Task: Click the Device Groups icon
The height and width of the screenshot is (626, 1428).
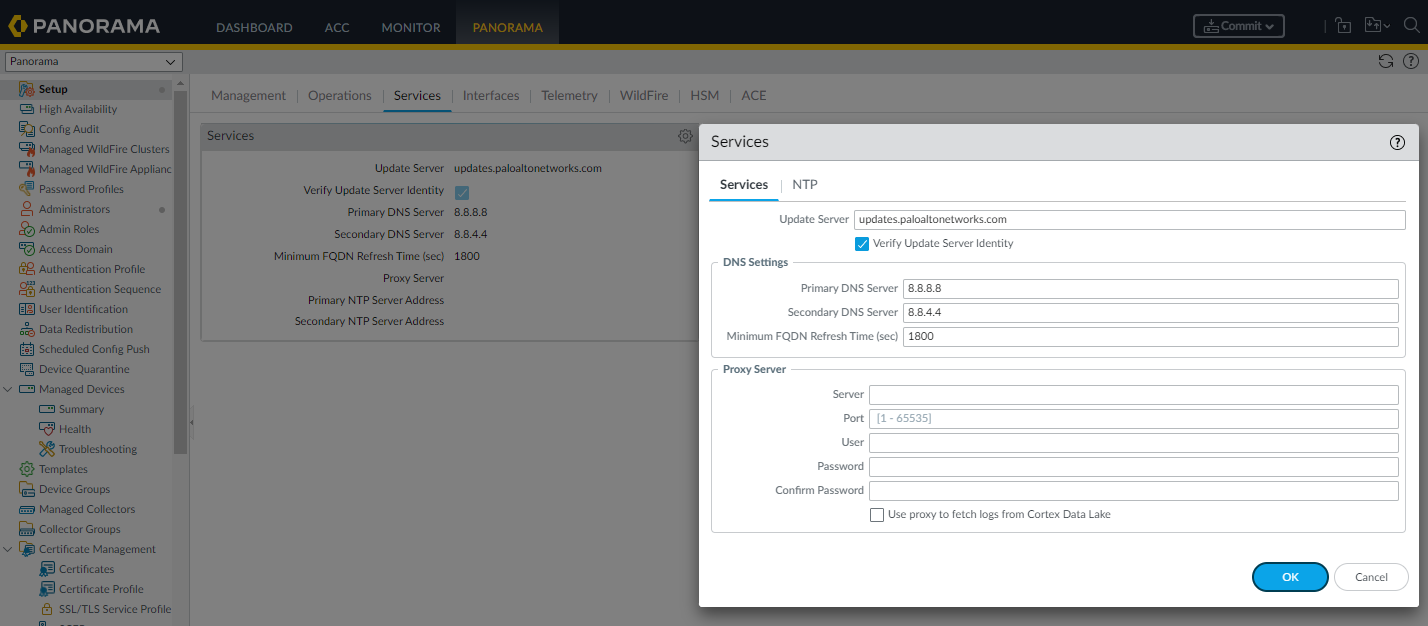Action: (27, 489)
